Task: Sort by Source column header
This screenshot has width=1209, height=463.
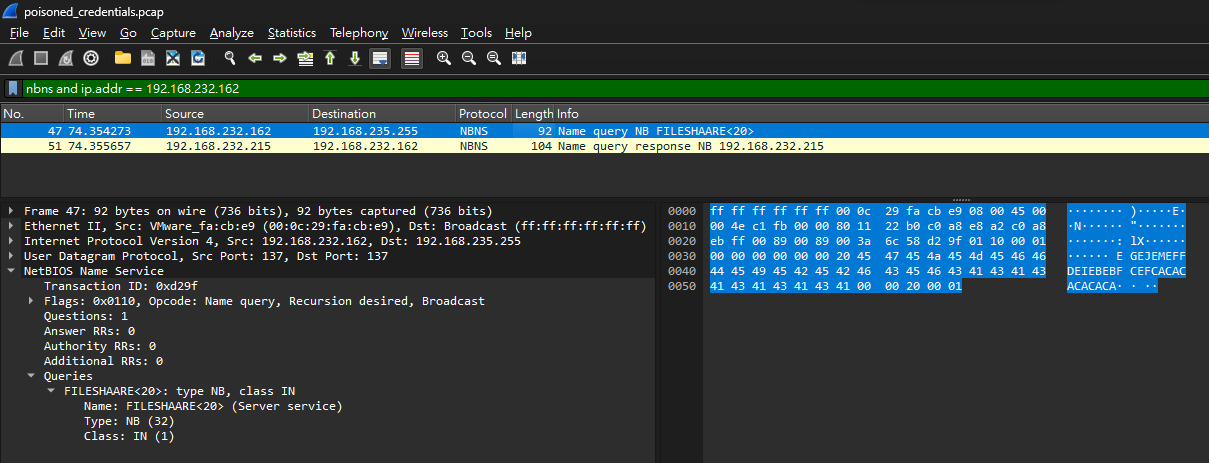Action: pos(235,114)
